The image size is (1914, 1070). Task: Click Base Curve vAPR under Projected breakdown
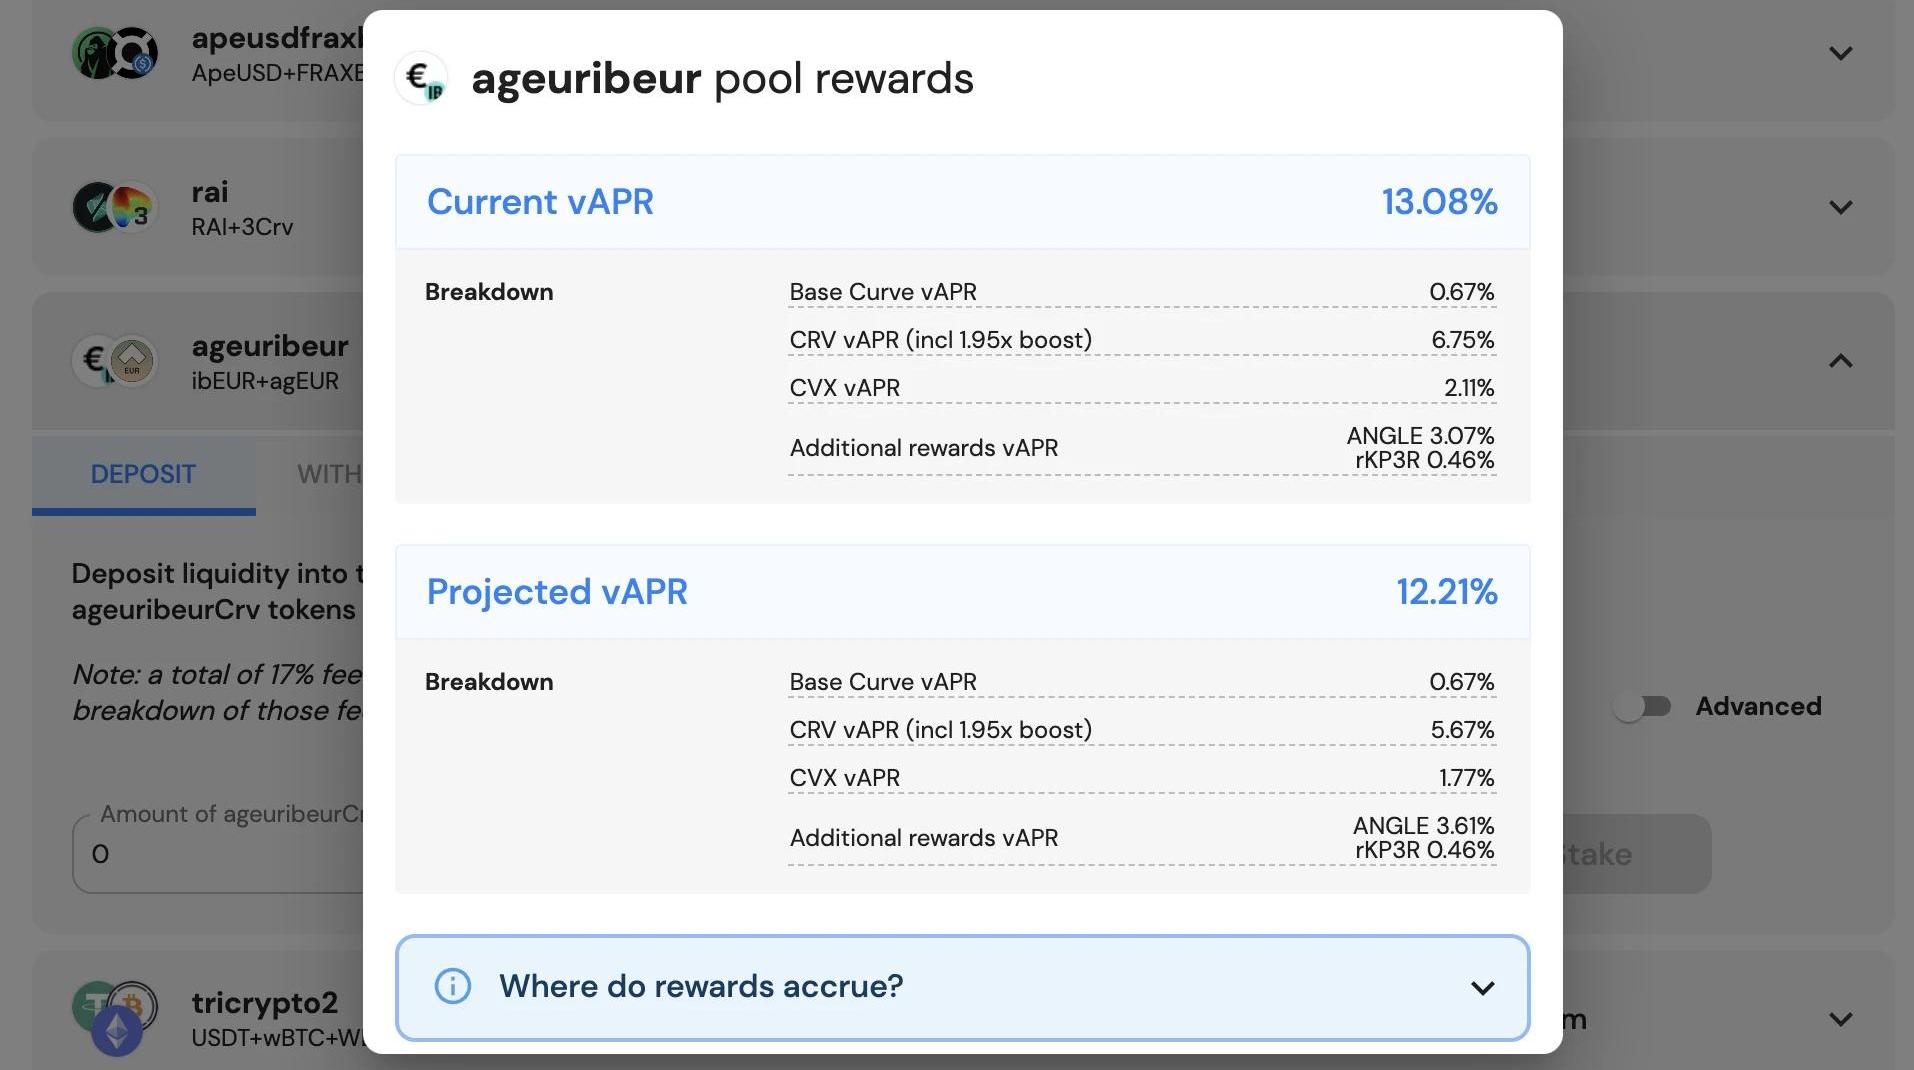[883, 682]
